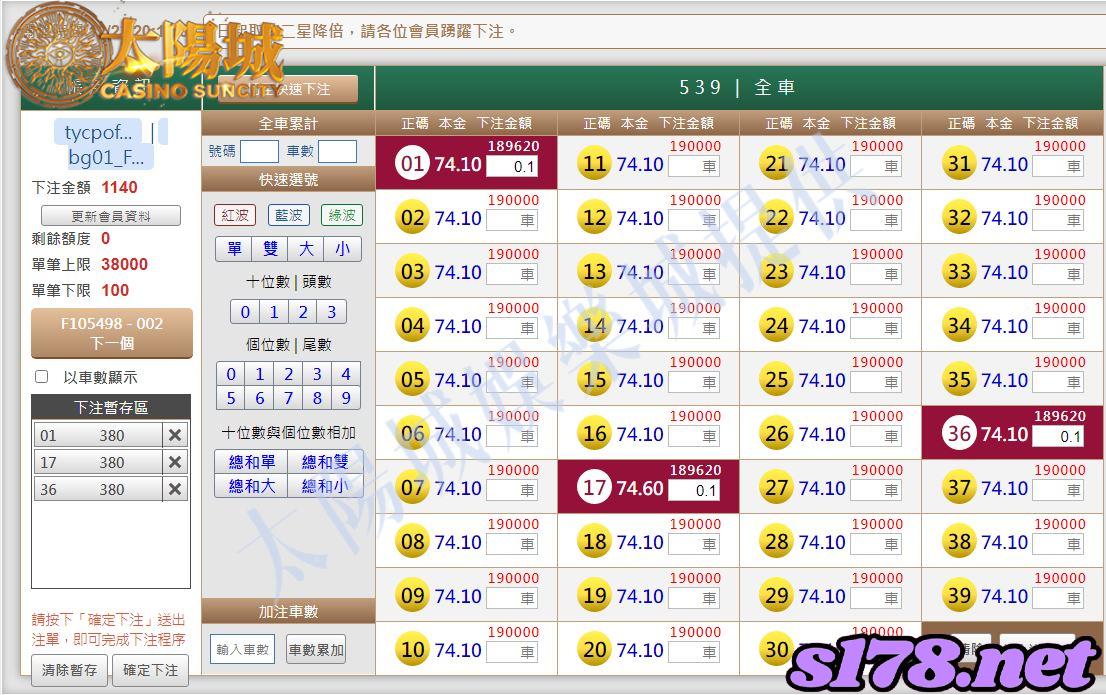Select number ball 10

point(413,650)
